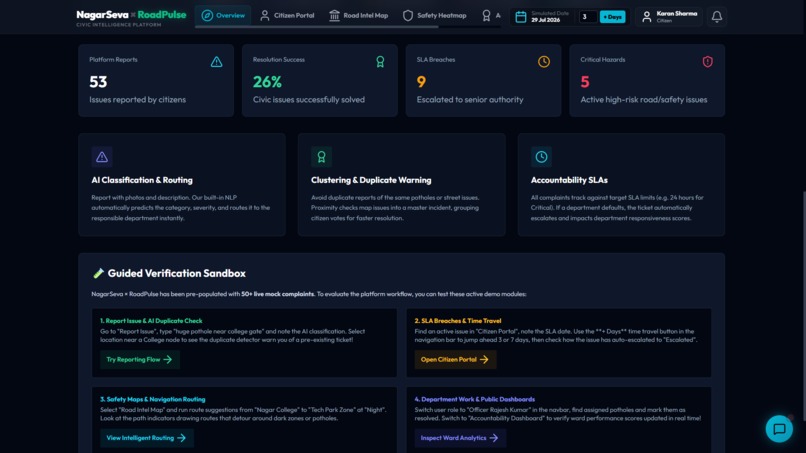Click 'AI Classification & Routing' heading

142,180
